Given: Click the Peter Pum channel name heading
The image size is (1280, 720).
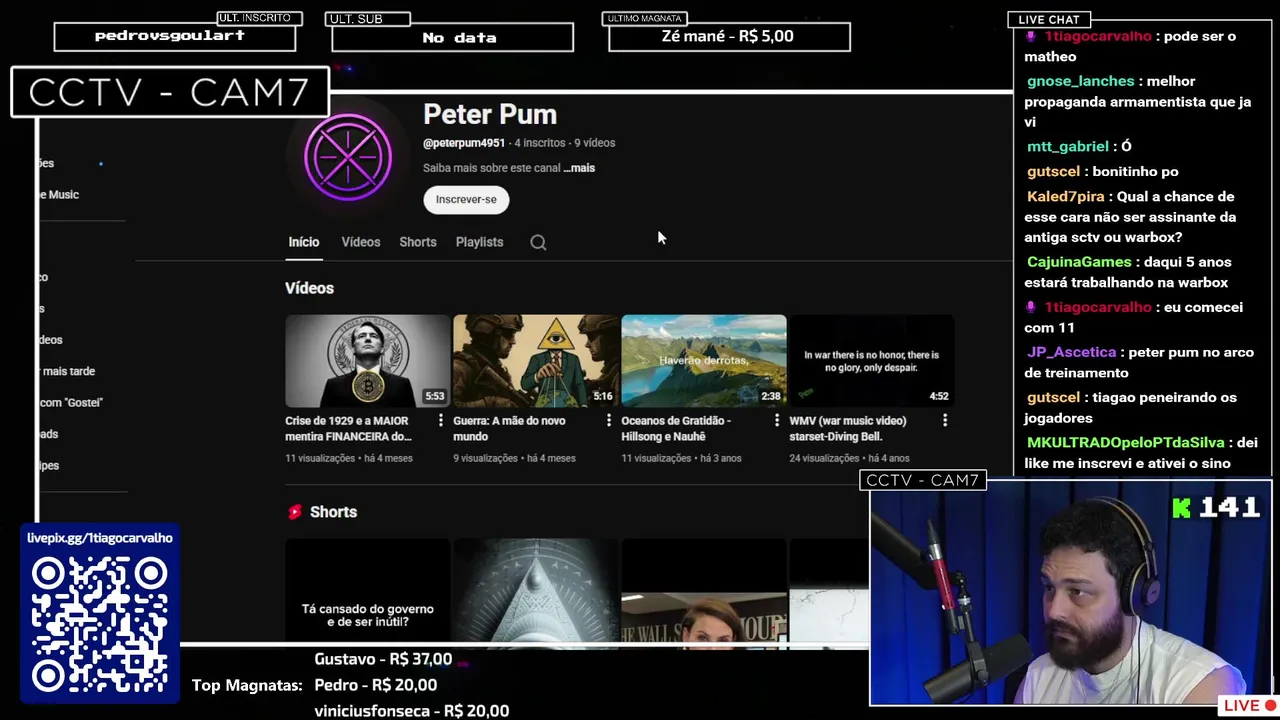Looking at the screenshot, I should tap(490, 114).
